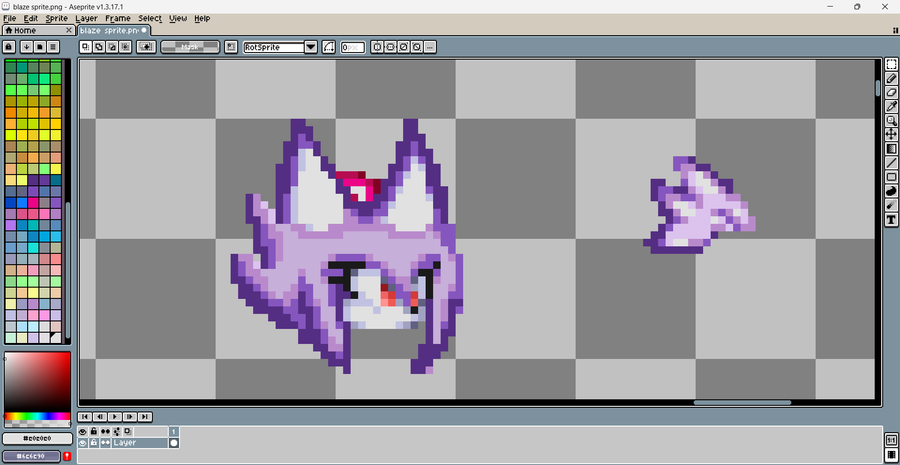This screenshot has height=465, width=900.
Task: Go to the first frame
Action: (x=85, y=416)
